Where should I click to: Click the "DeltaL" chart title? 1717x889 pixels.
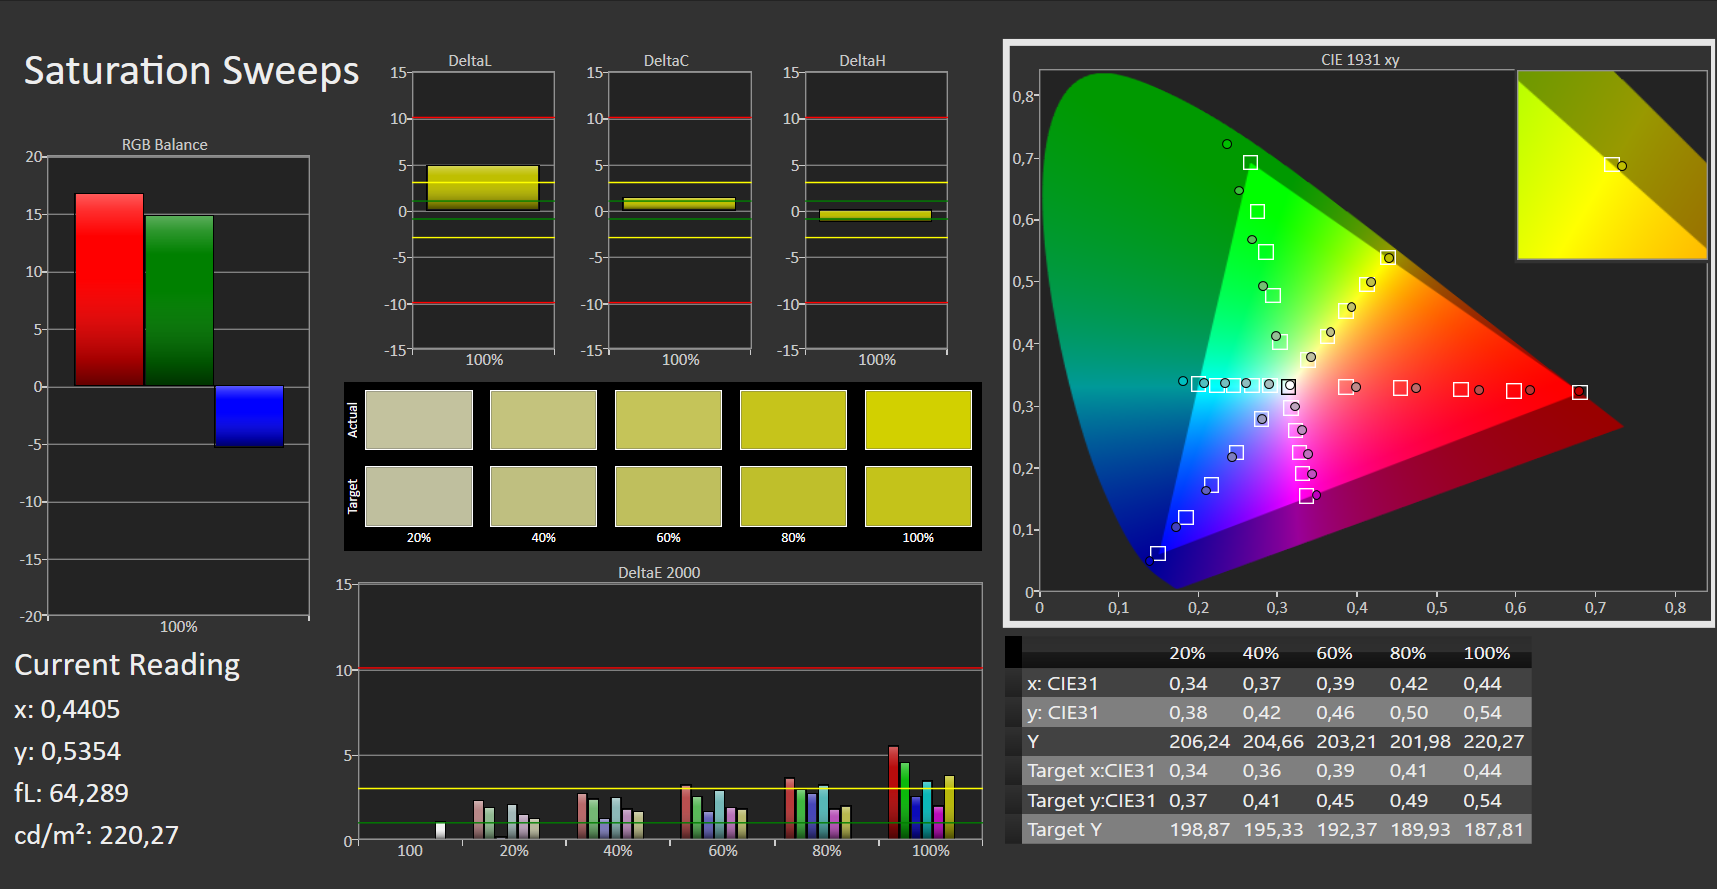coord(470,61)
